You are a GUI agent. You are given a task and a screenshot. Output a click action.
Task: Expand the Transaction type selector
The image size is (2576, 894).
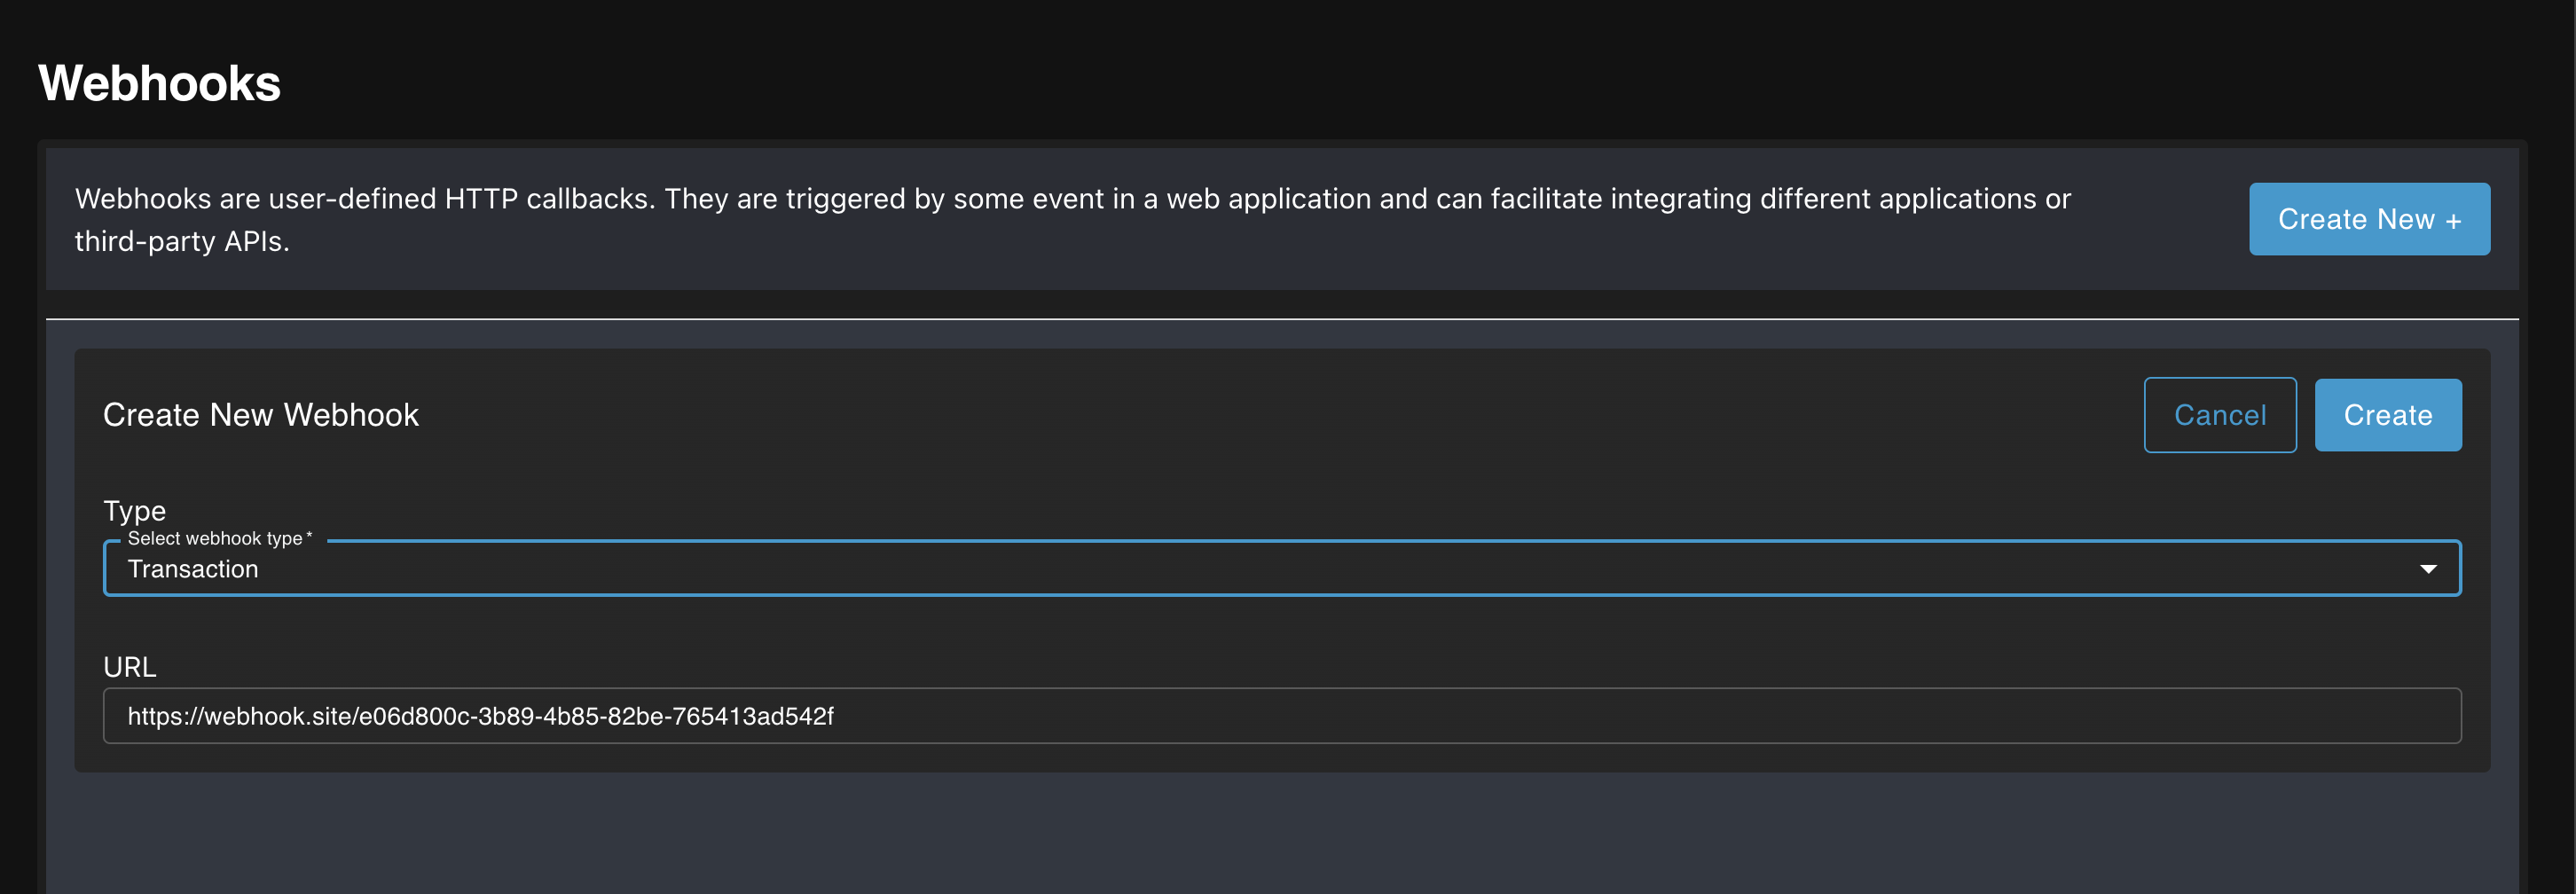tap(1280, 568)
